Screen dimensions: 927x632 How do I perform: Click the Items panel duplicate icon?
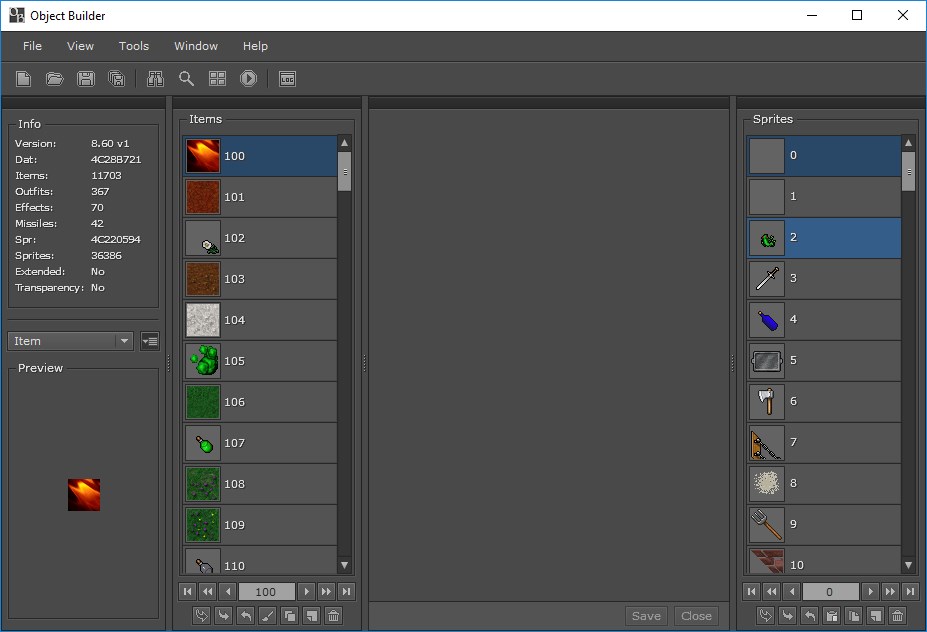pos(290,616)
